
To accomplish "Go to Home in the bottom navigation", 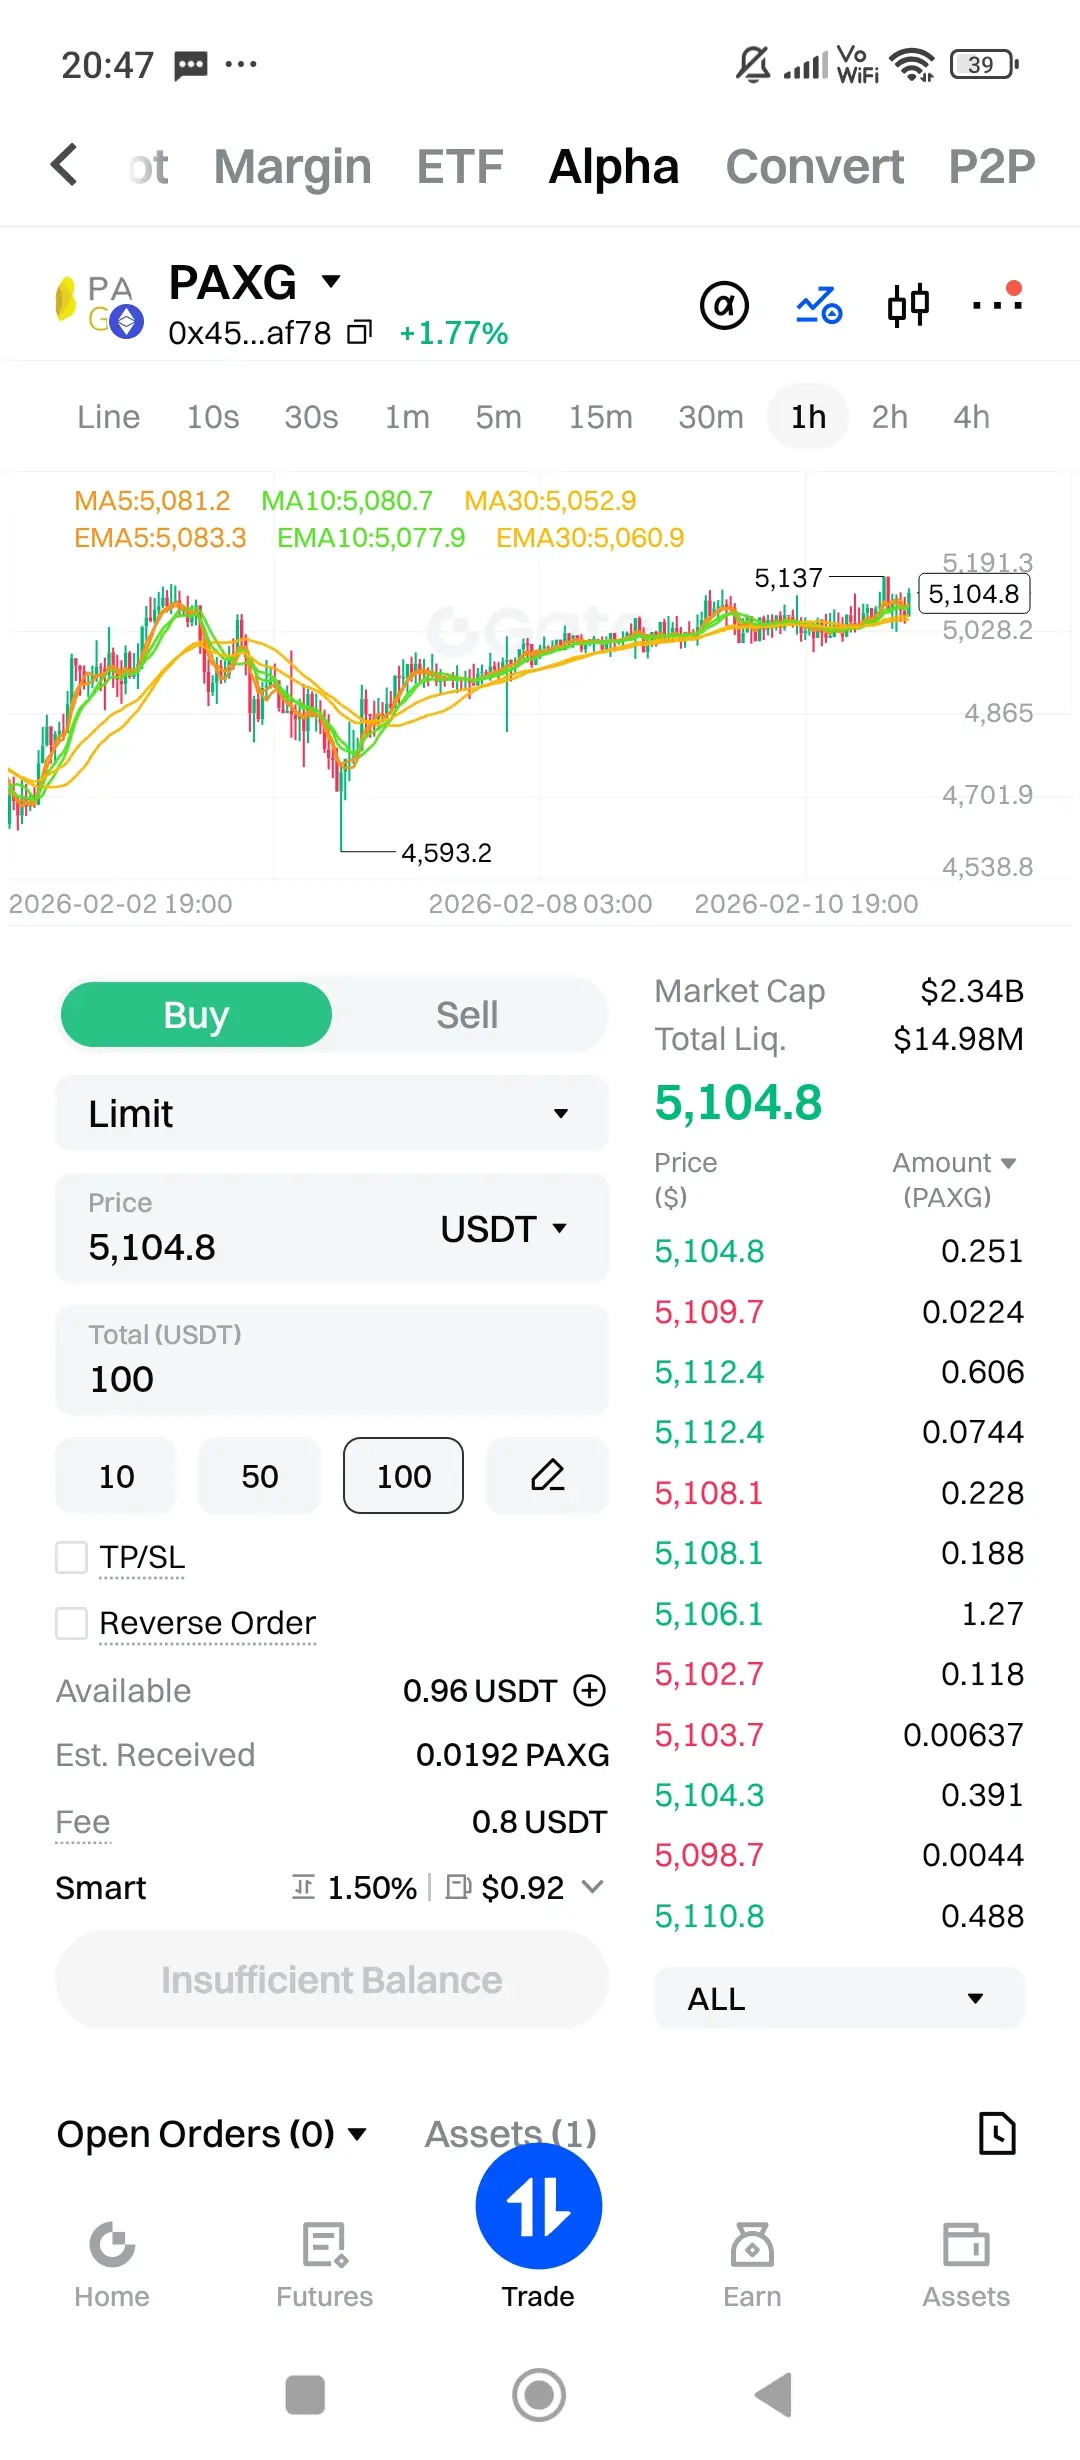I will [x=112, y=2265].
